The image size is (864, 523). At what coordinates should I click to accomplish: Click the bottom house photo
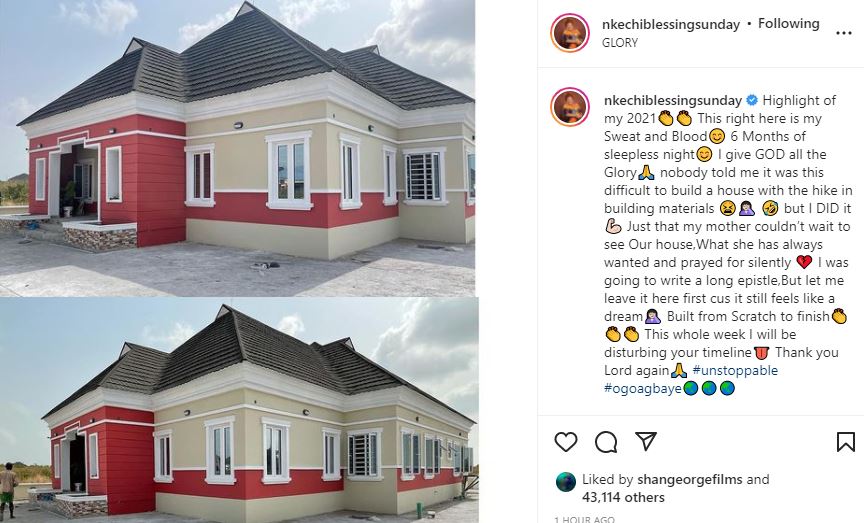click(x=239, y=410)
